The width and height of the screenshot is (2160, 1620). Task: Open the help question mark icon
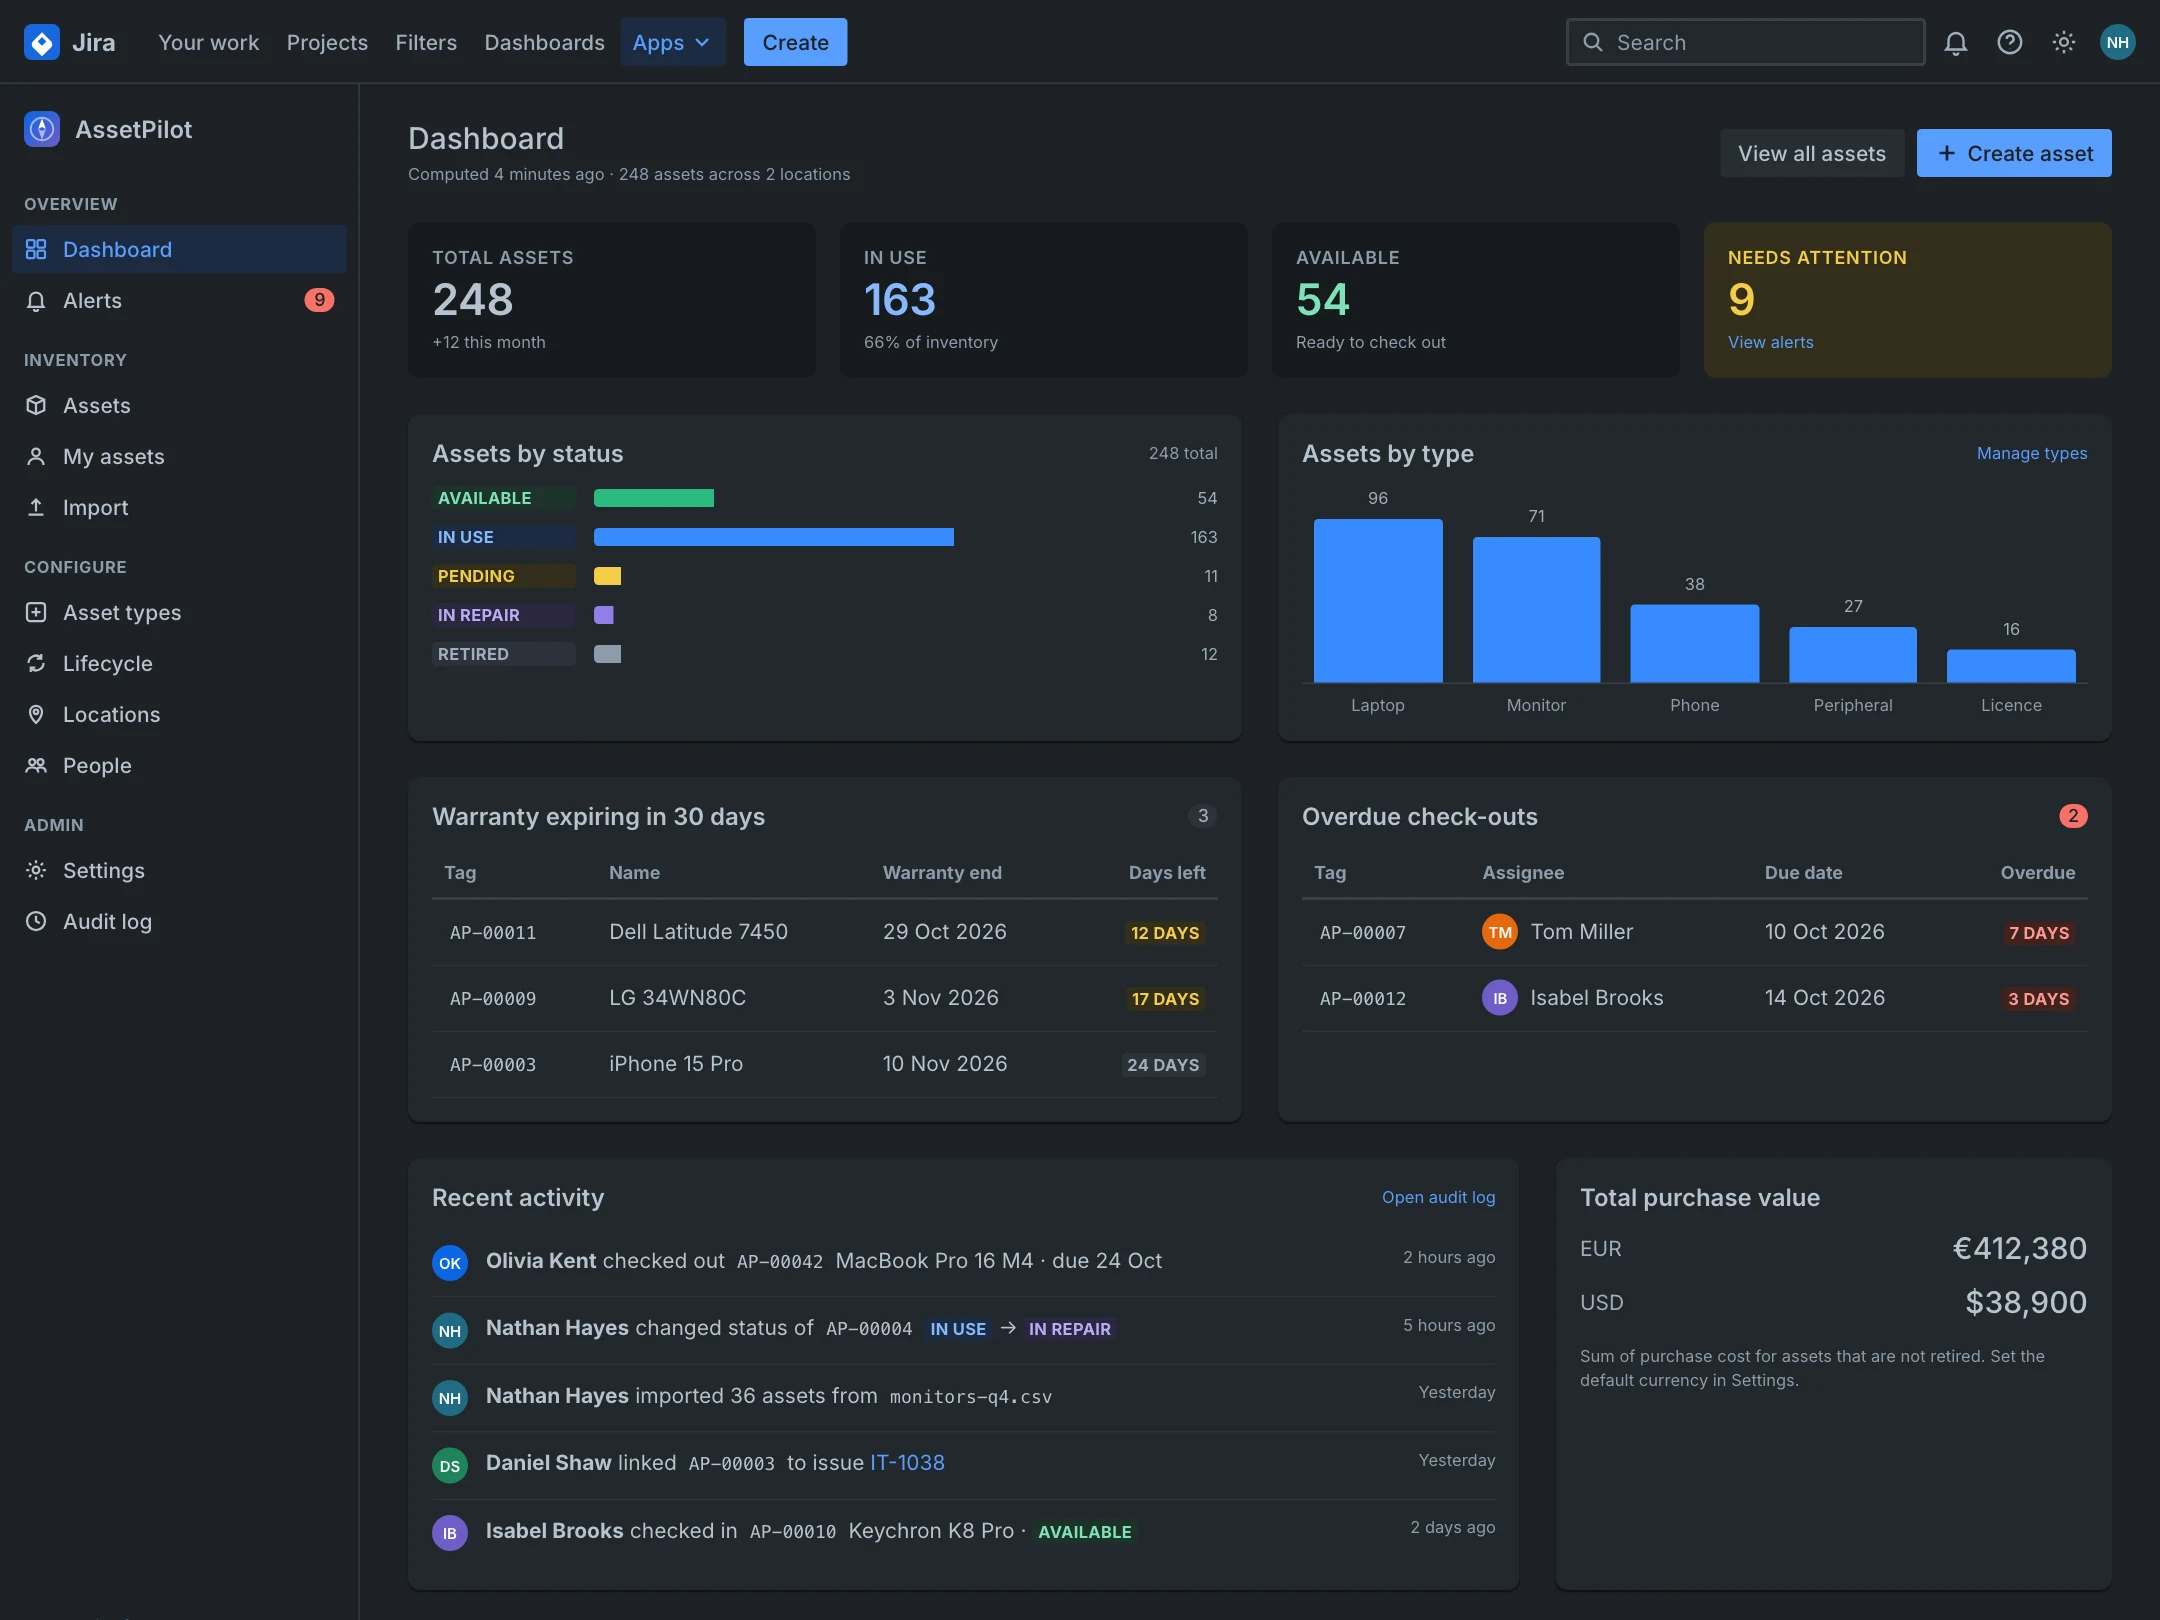click(2010, 42)
